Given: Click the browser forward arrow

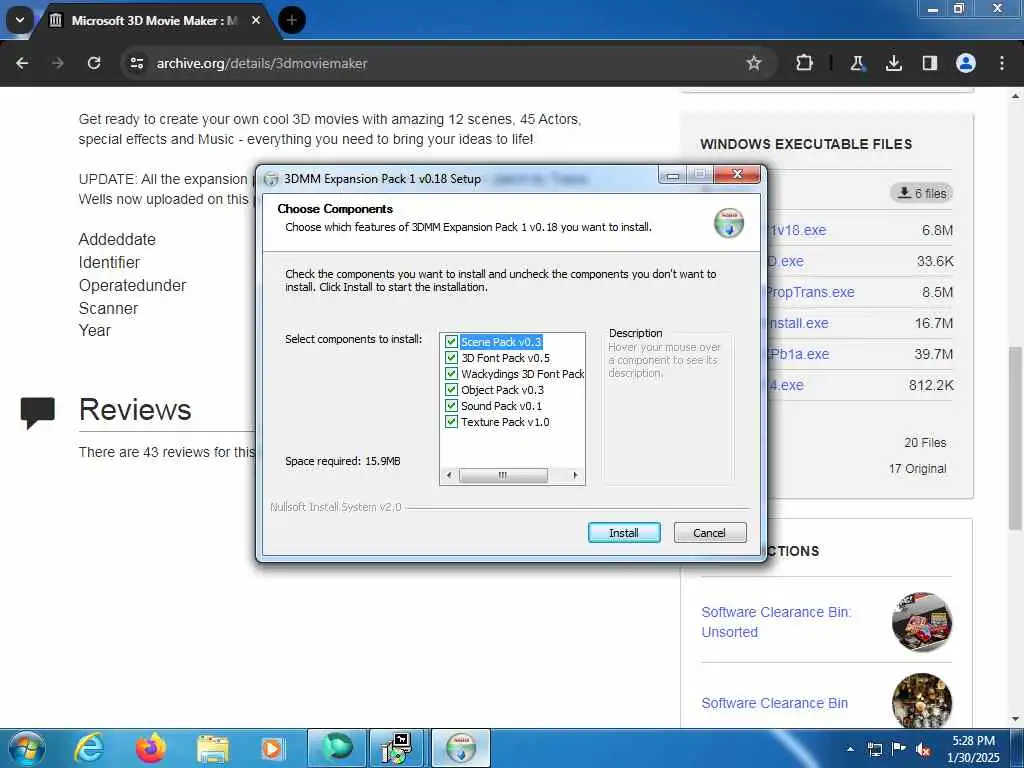Looking at the screenshot, I should pos(57,63).
